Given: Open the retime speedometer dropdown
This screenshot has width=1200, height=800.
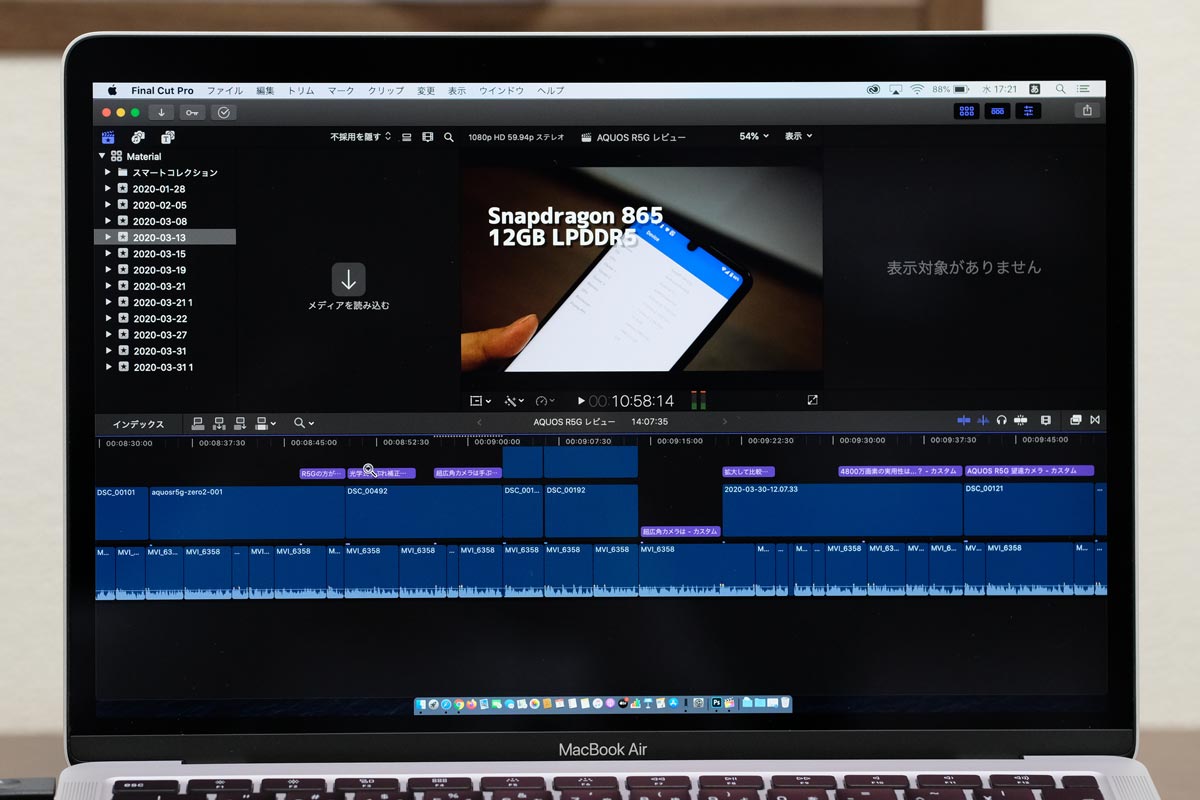Looking at the screenshot, I should click(546, 401).
